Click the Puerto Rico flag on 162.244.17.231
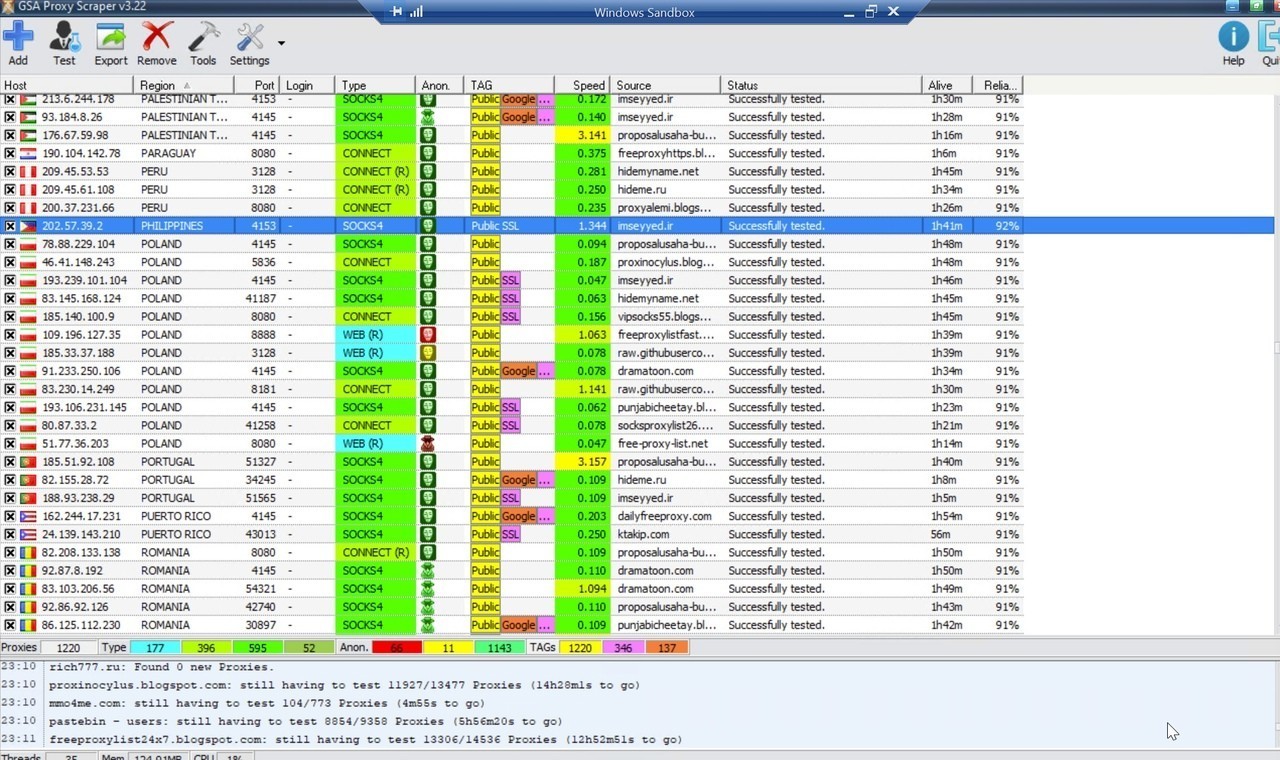This screenshot has height=760, width=1280. [28, 517]
